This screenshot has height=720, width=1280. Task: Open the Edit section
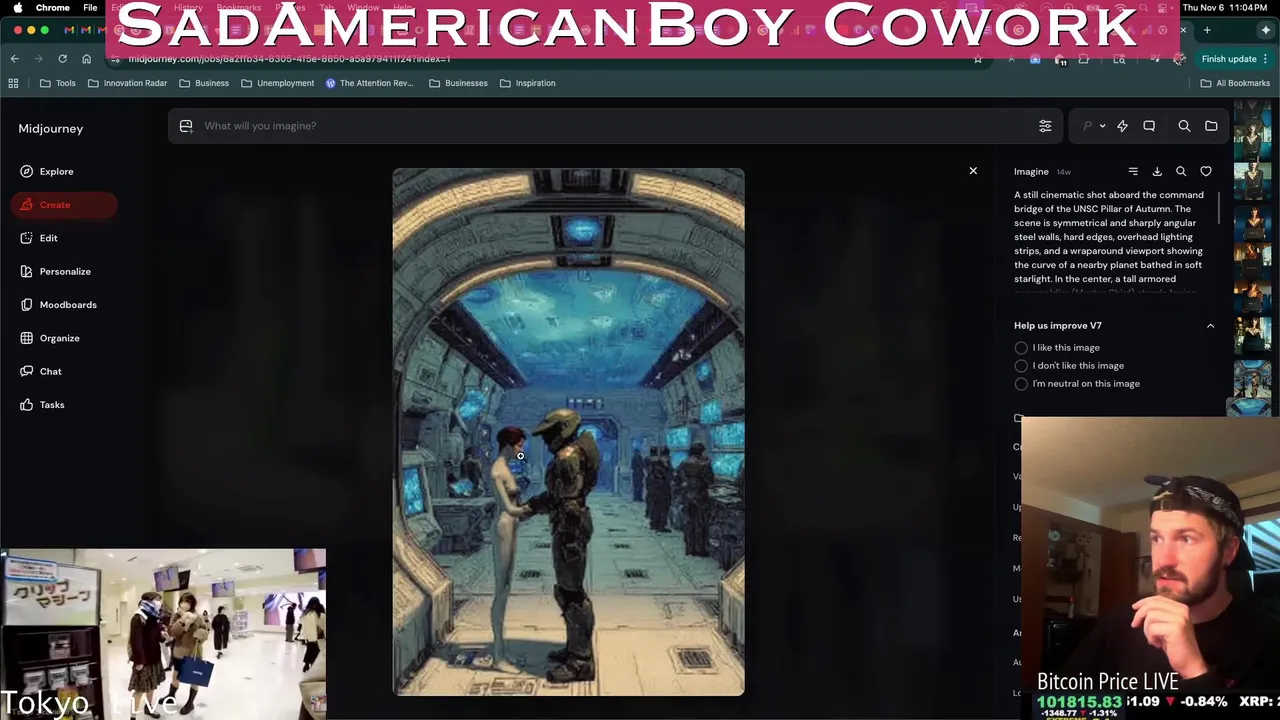click(x=39, y=238)
